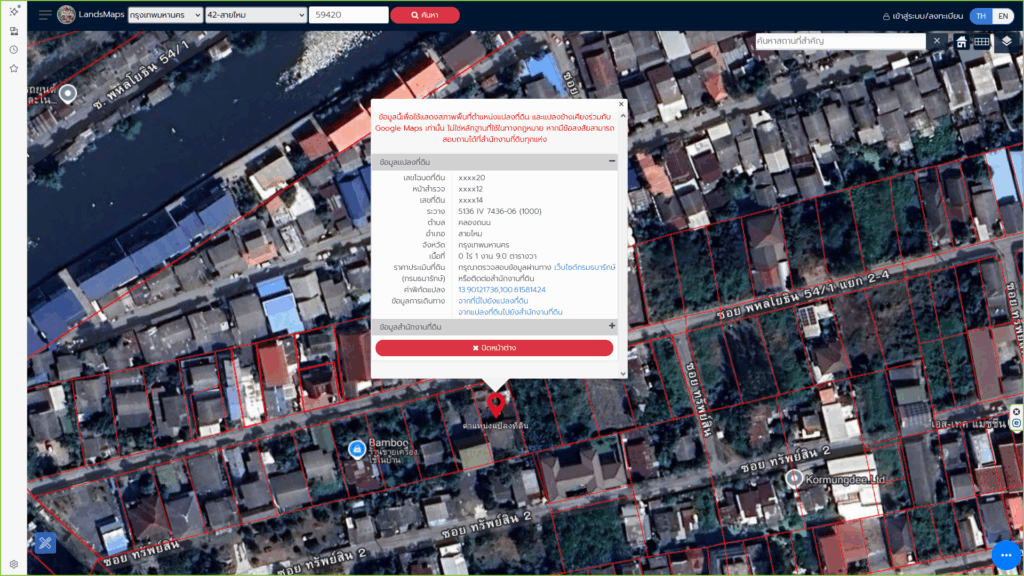
Task: Open the blue chat bubble button
Action: point(1005,555)
